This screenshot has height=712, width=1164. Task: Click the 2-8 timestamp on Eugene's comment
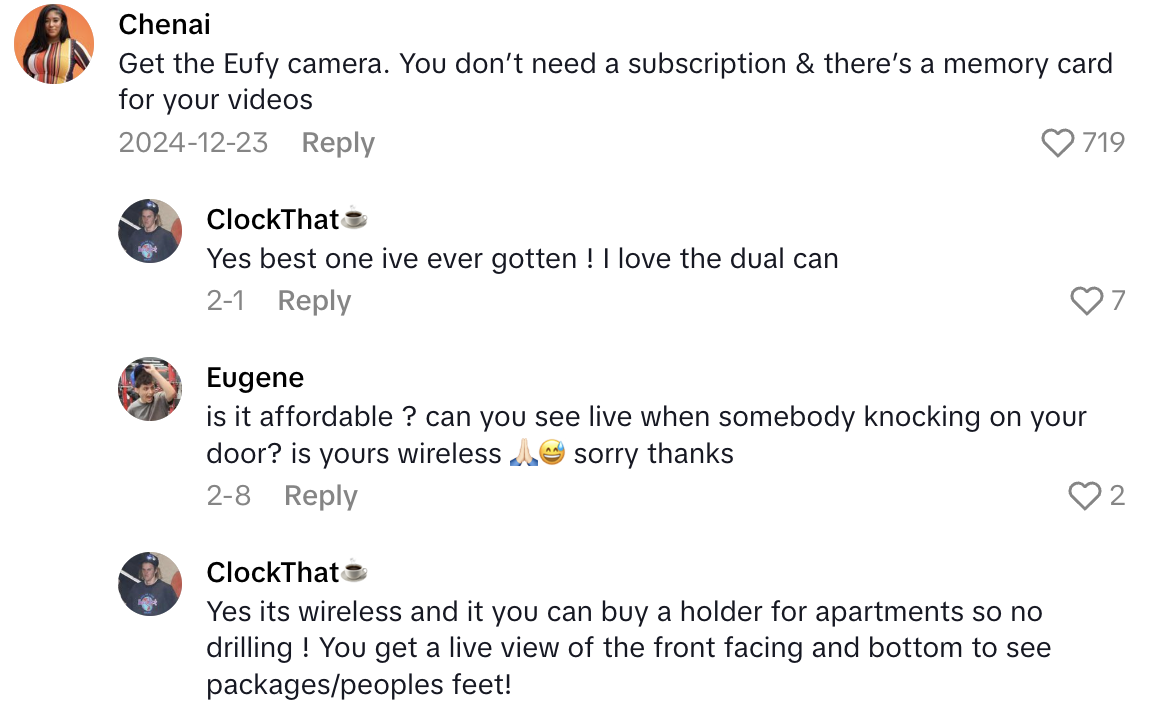[229, 496]
